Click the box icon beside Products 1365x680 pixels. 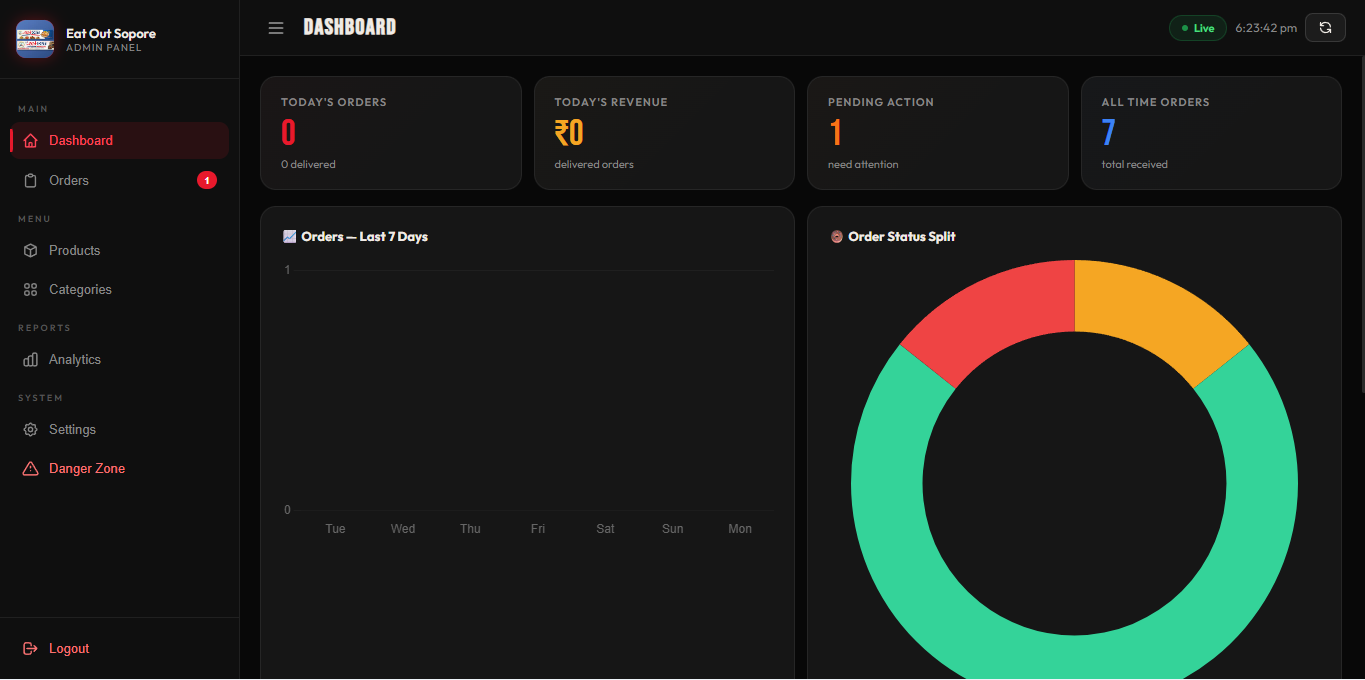pyautogui.click(x=30, y=251)
